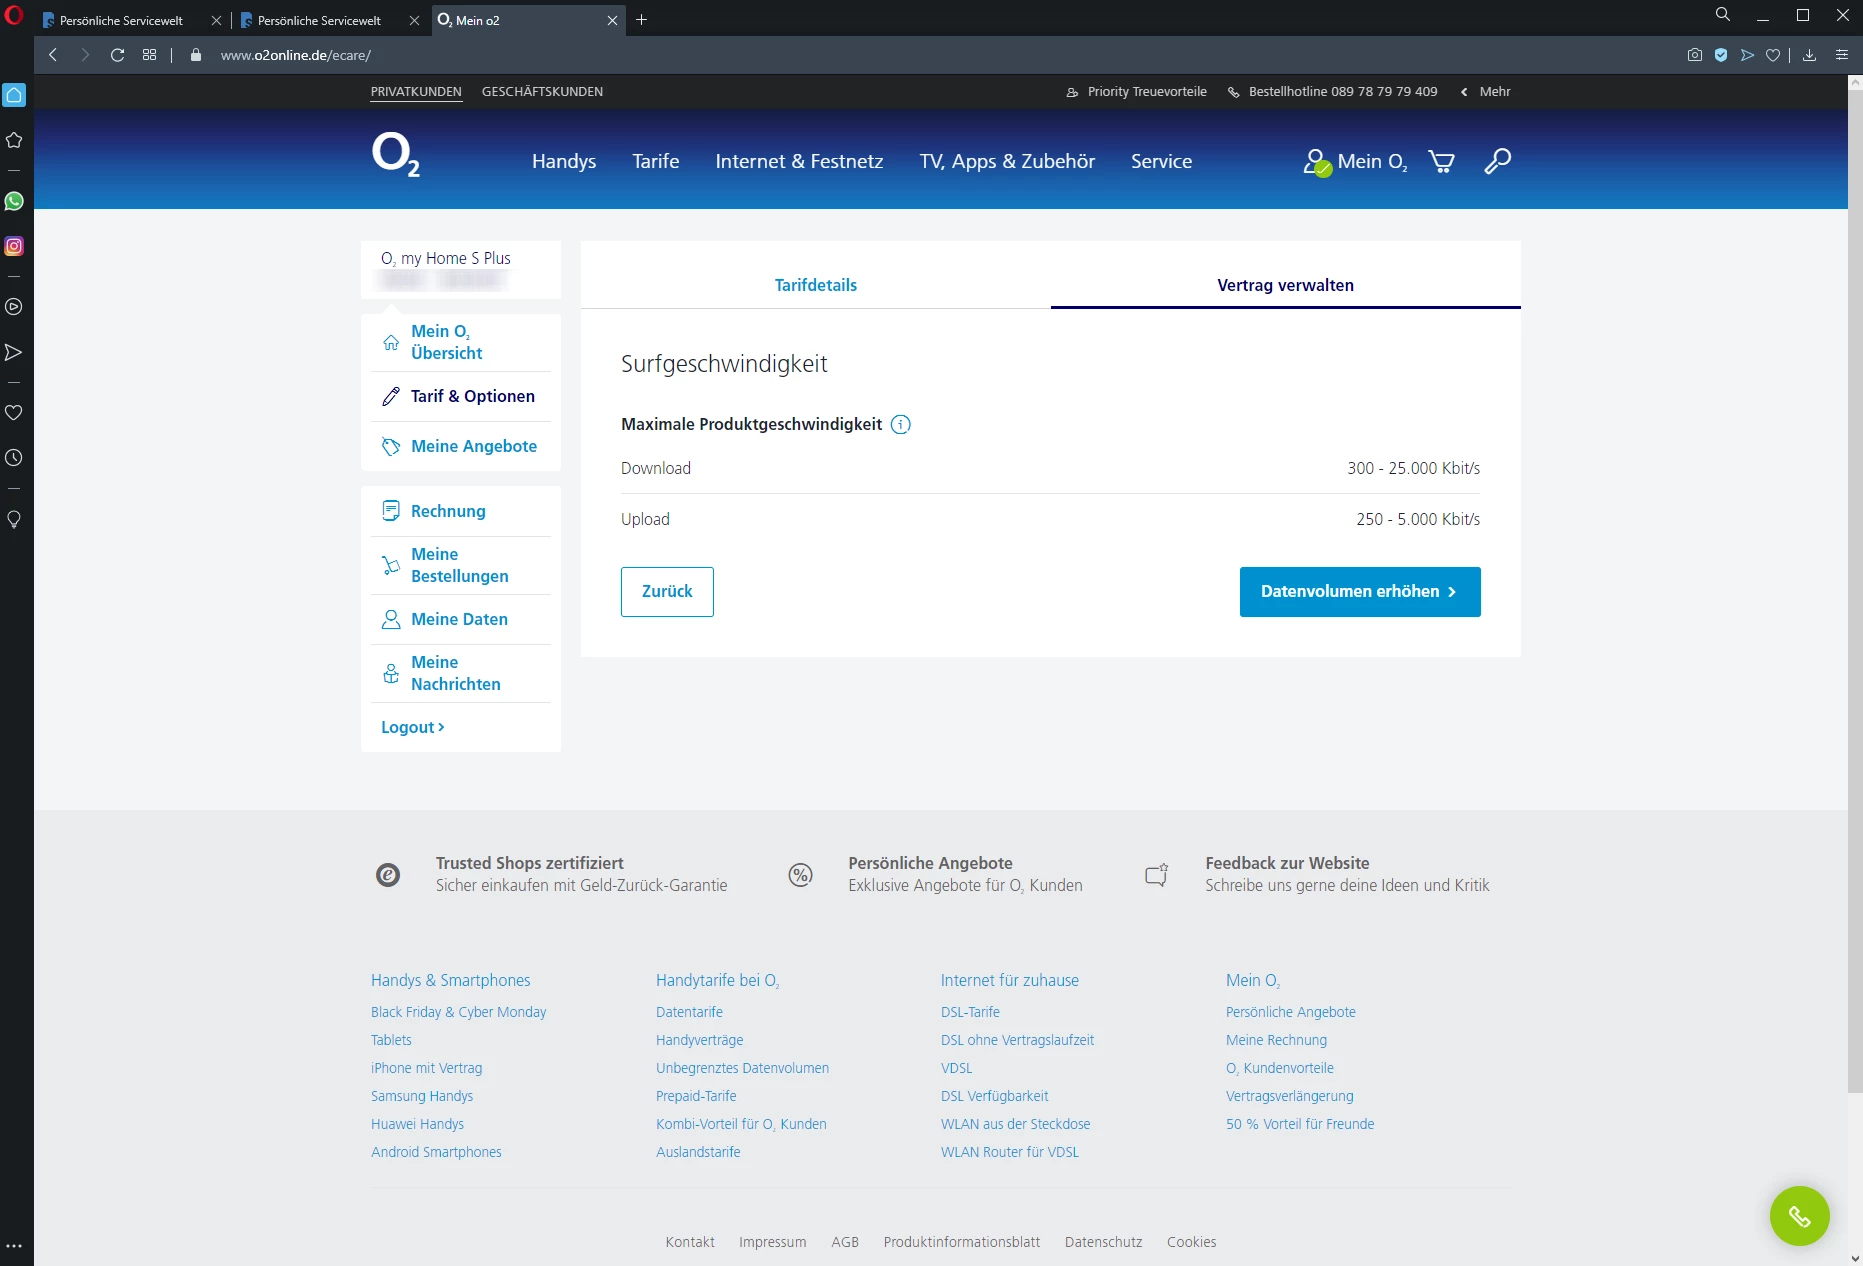This screenshot has height=1266, width=1863.
Task: Show info about Maximale Produktgeschwindigkeit
Action: 901,424
